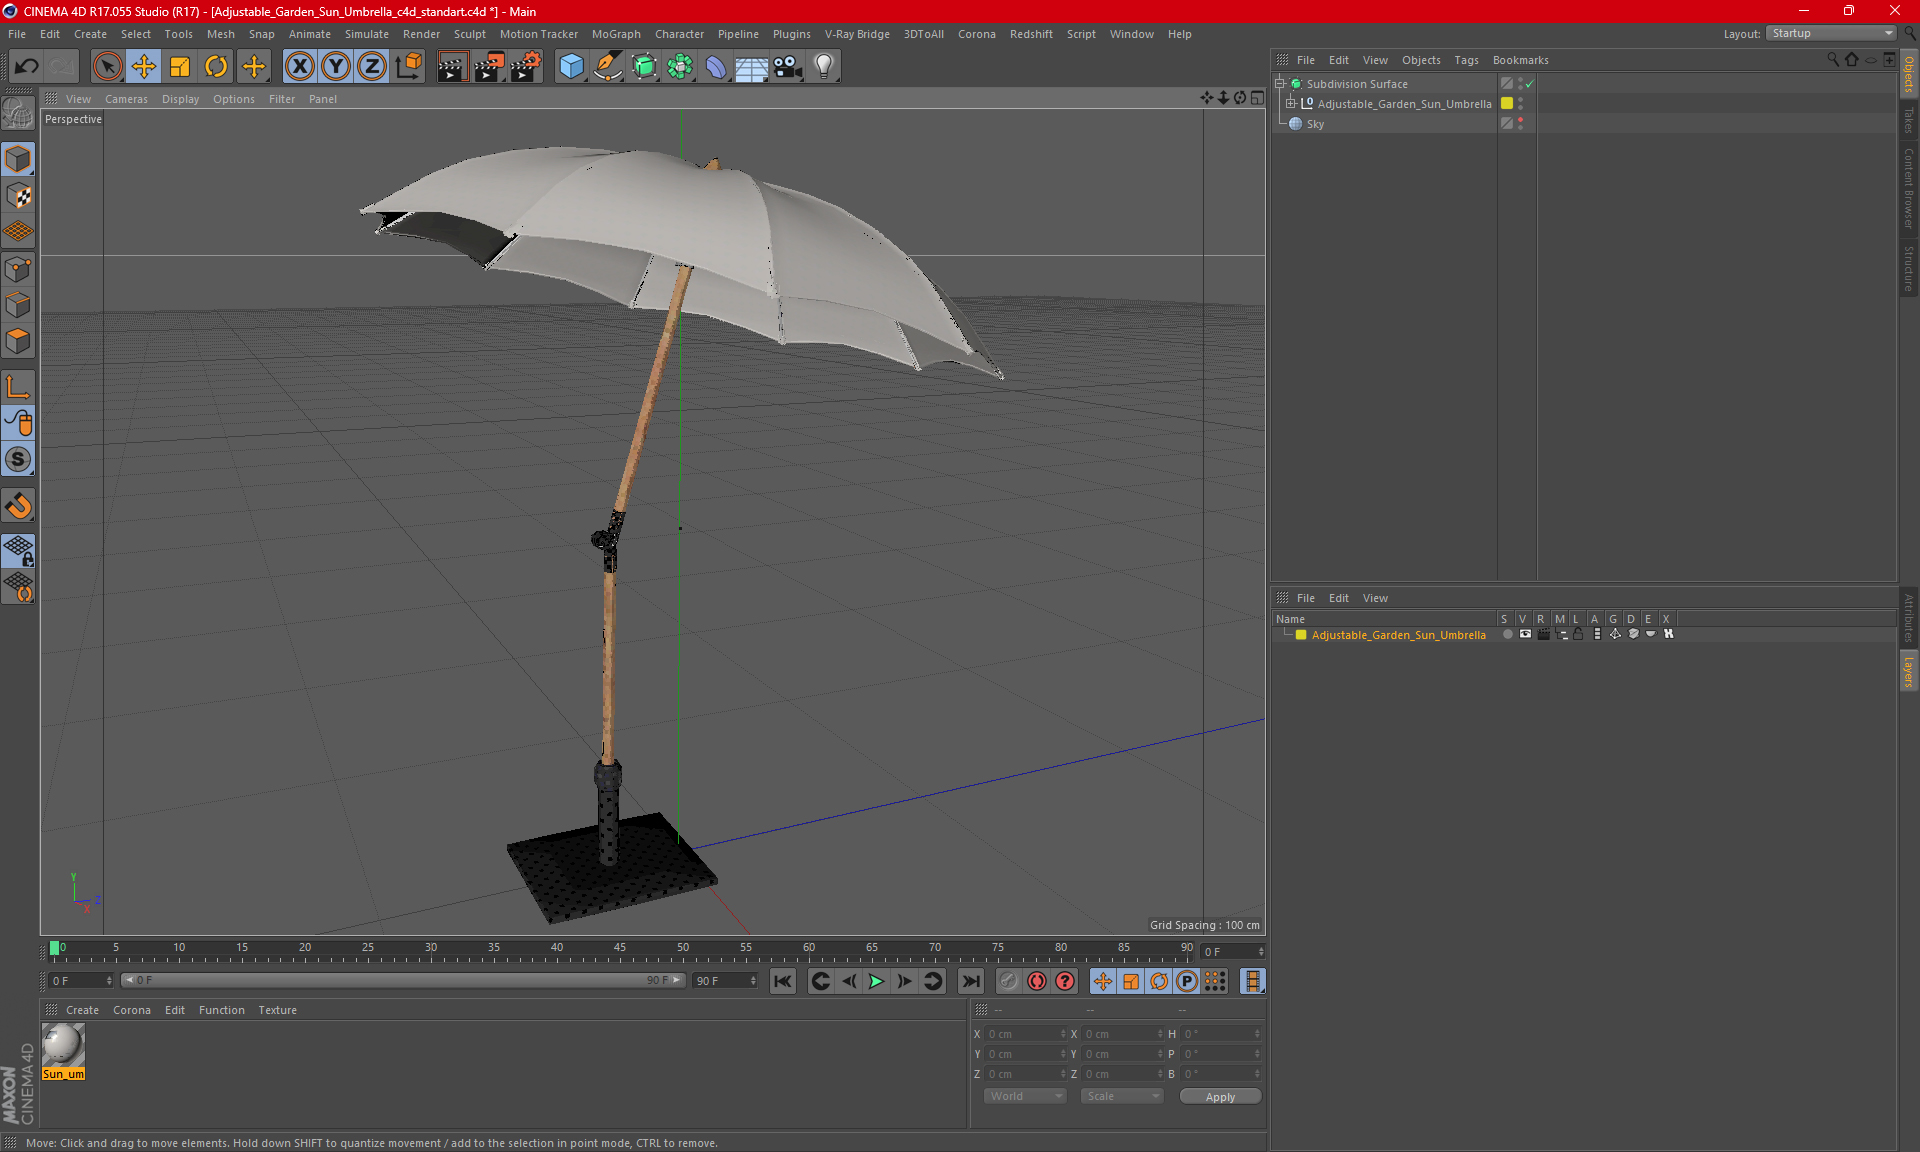This screenshot has height=1152, width=1920.
Task: Add a Camera object
Action: (x=787, y=67)
